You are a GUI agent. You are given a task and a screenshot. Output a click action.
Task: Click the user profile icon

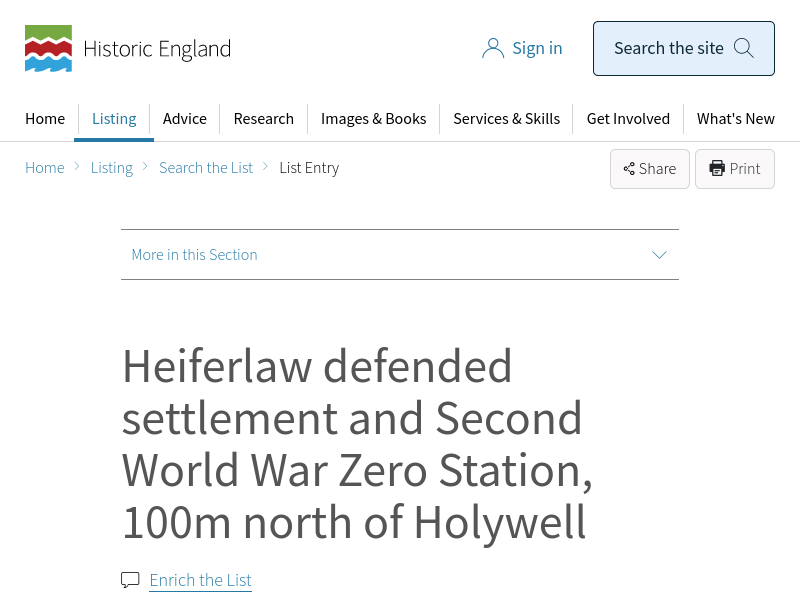(493, 48)
